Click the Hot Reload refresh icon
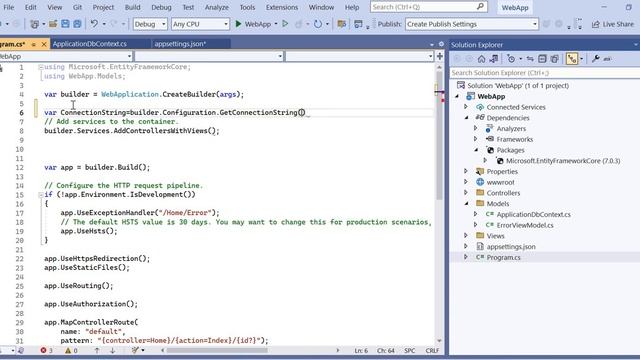This screenshot has height=360, width=640. pos(318,24)
